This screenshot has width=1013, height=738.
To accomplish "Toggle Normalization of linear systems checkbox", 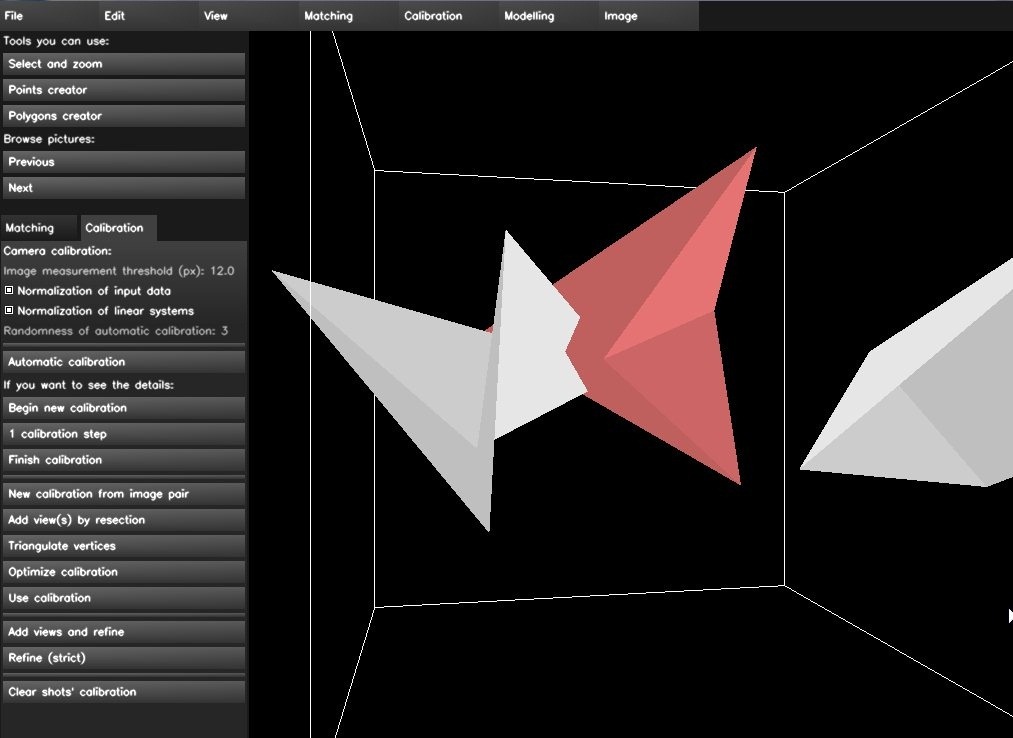I will click(x=9, y=311).
